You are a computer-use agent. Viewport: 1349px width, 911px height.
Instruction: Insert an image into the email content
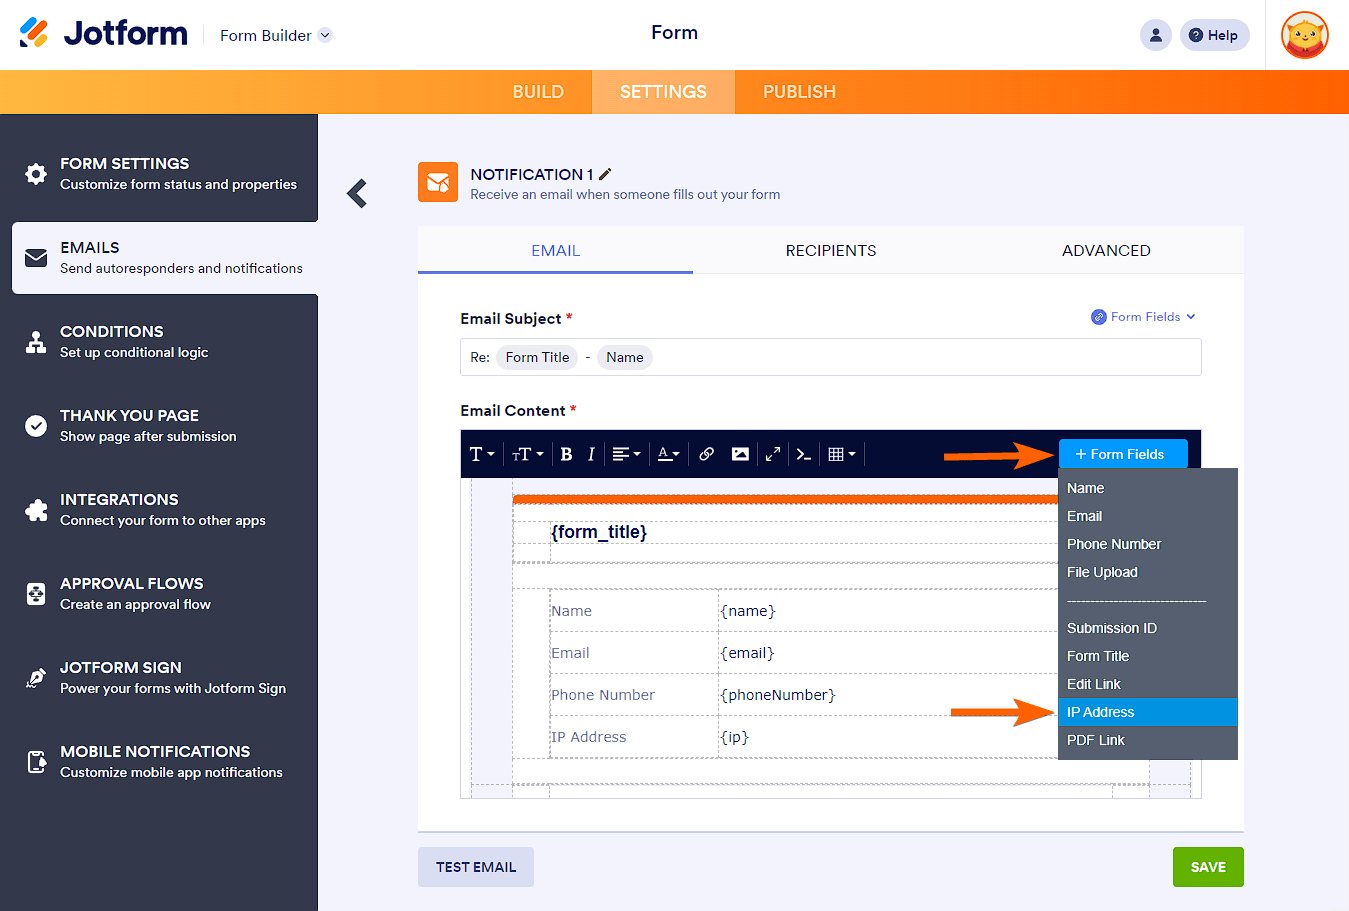[x=739, y=453]
